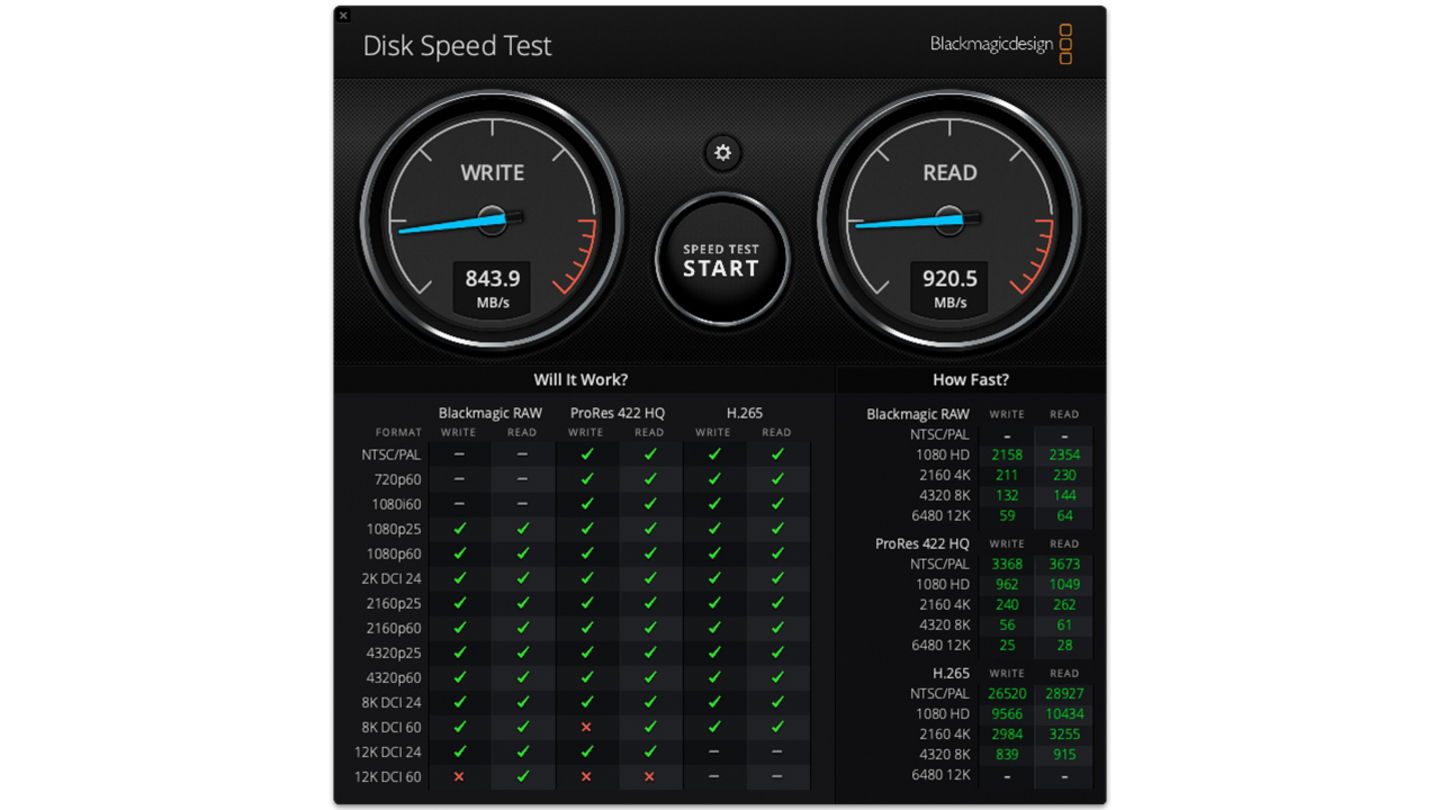Image resolution: width=1440 pixels, height=810 pixels.
Task: Click checkmark for 4320p25 ProRes write
Action: 586,653
